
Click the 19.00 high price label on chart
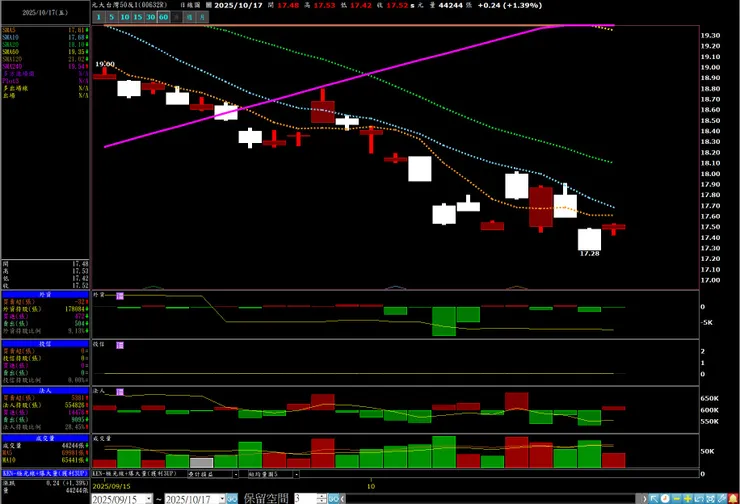click(x=105, y=64)
